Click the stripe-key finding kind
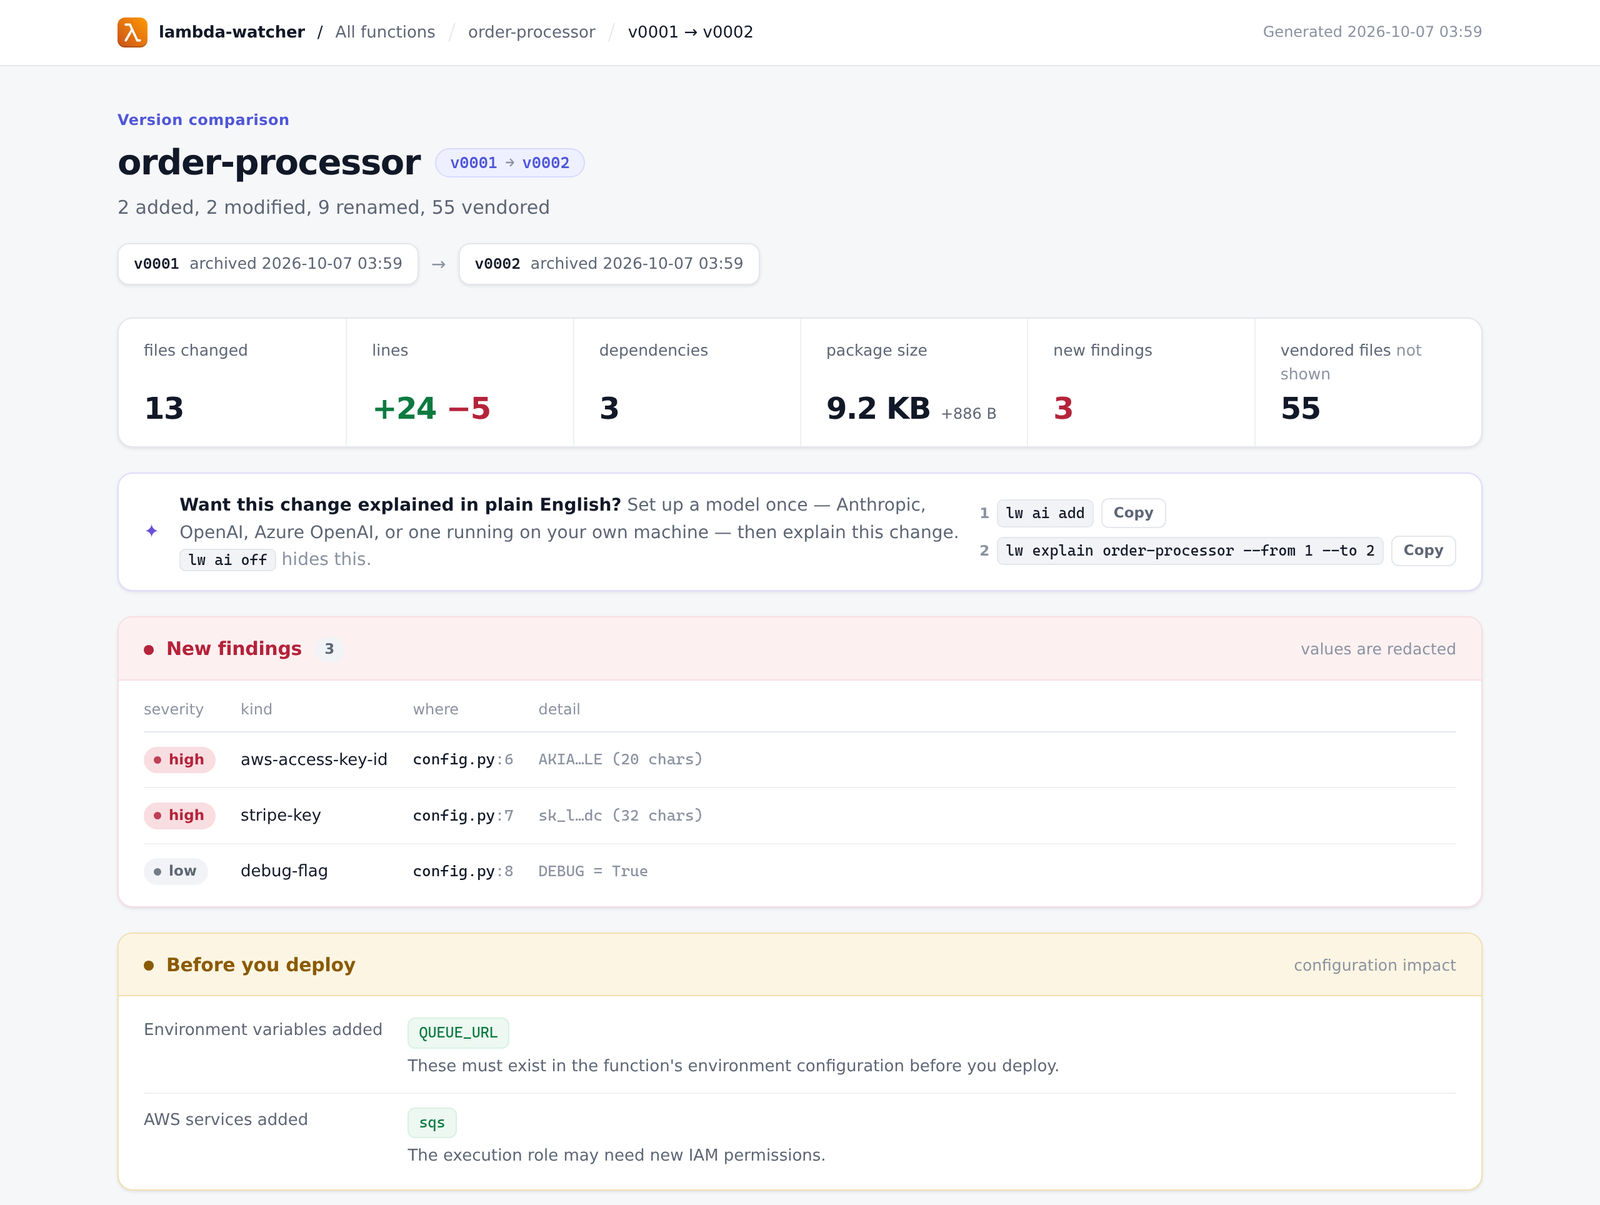Viewport: 1600px width, 1205px height. [281, 815]
